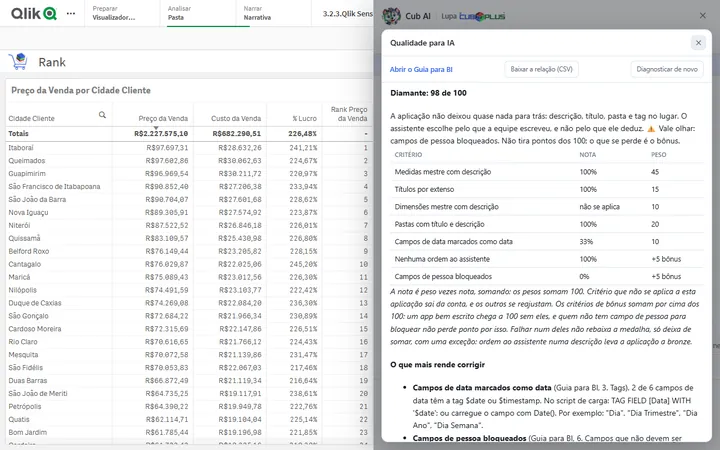The width and height of the screenshot is (720, 450).
Task: Select São João da Barra
Action: 37,199
